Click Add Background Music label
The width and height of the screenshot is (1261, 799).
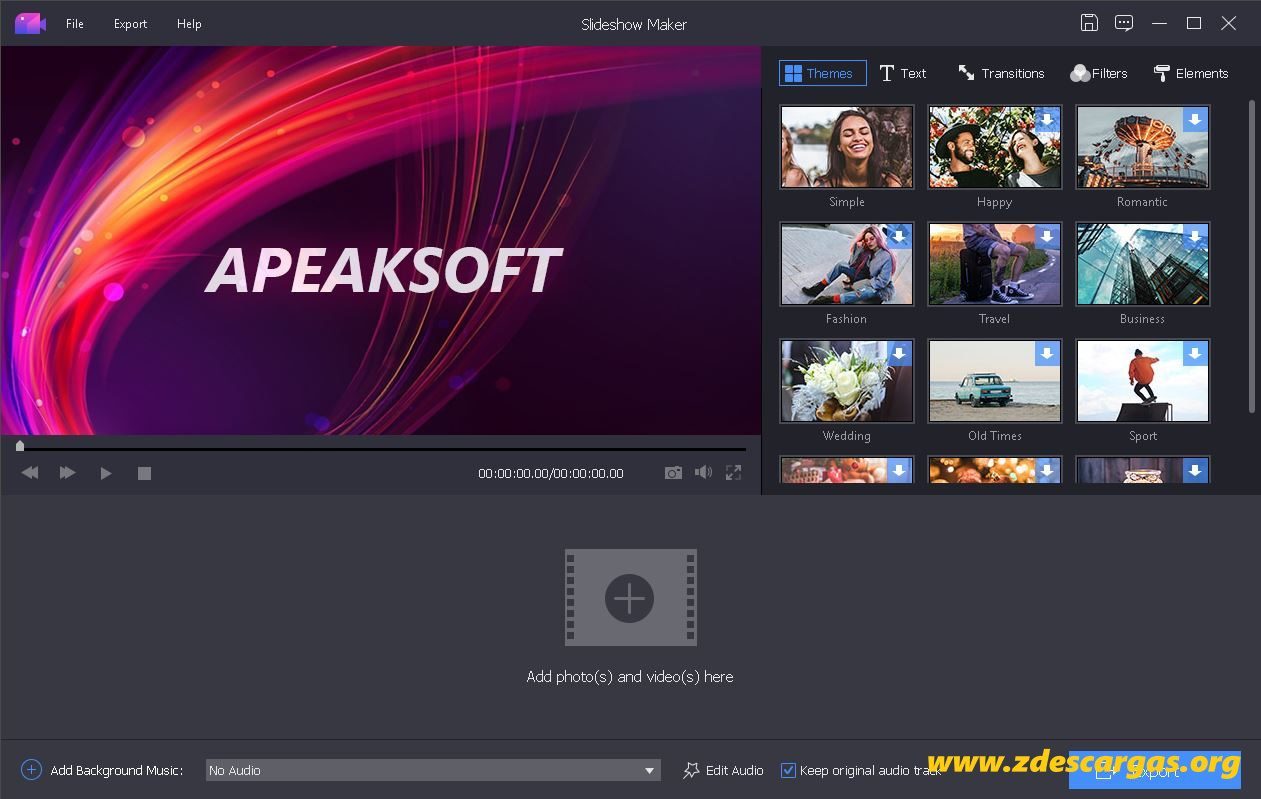click(116, 771)
